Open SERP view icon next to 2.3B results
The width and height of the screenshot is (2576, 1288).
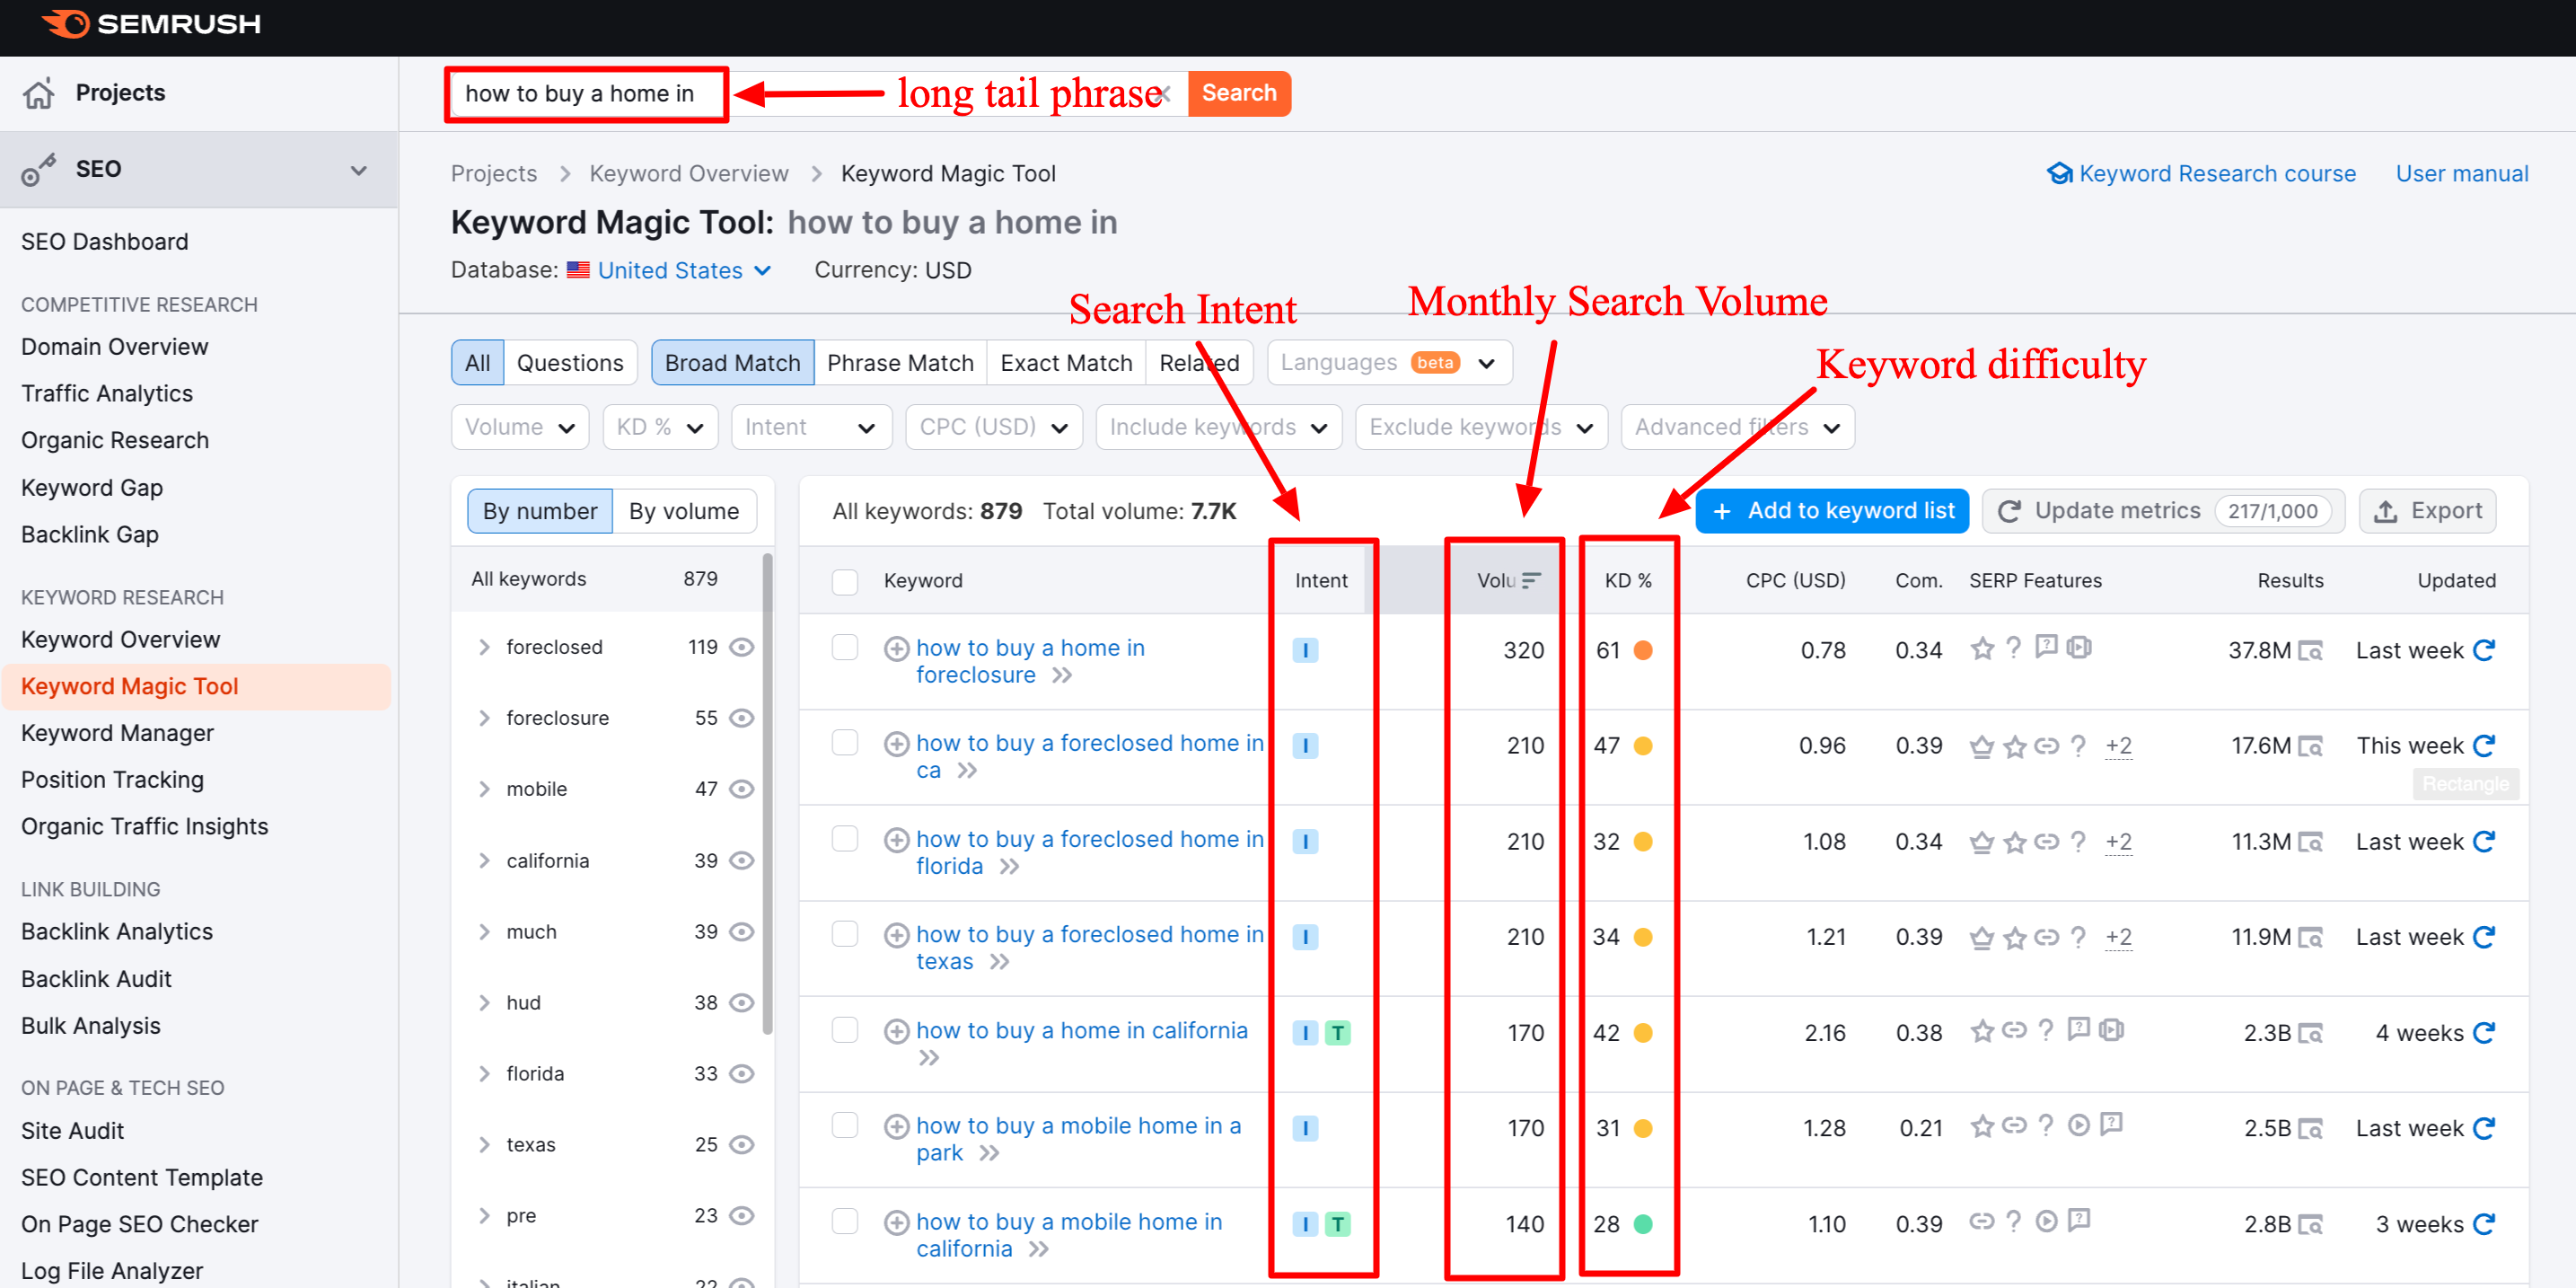[x=2310, y=1033]
